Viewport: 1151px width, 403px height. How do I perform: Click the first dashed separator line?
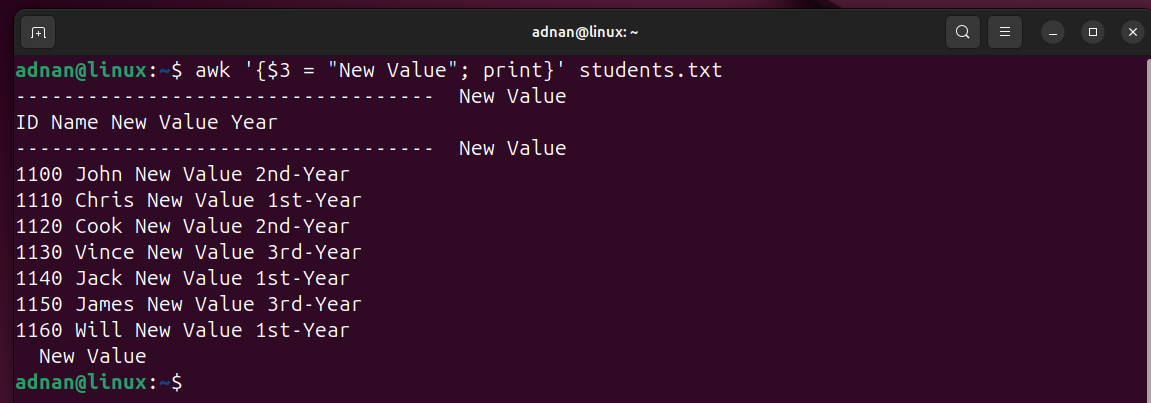point(291,97)
